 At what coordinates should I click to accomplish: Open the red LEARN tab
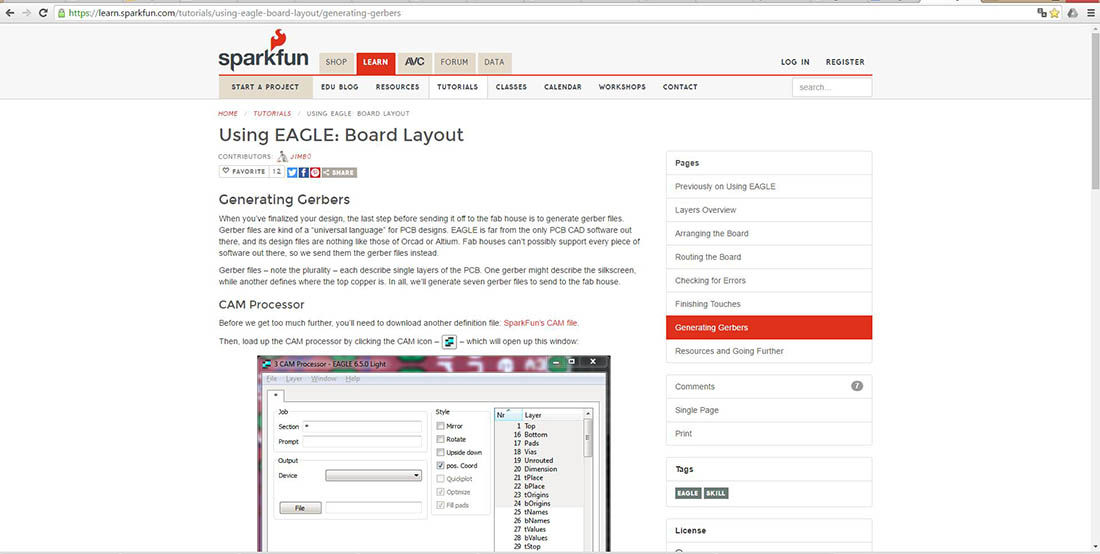pos(375,62)
